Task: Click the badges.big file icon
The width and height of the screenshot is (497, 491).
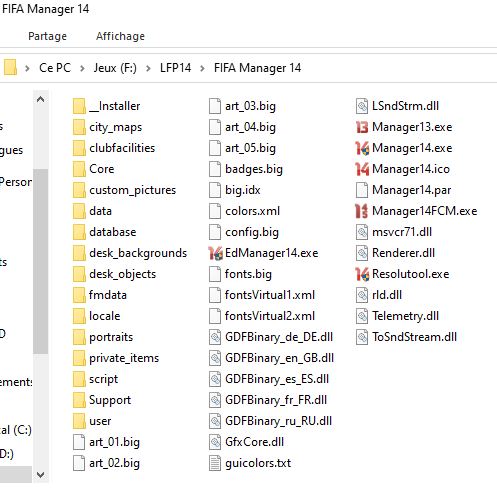Action: [x=215, y=169]
